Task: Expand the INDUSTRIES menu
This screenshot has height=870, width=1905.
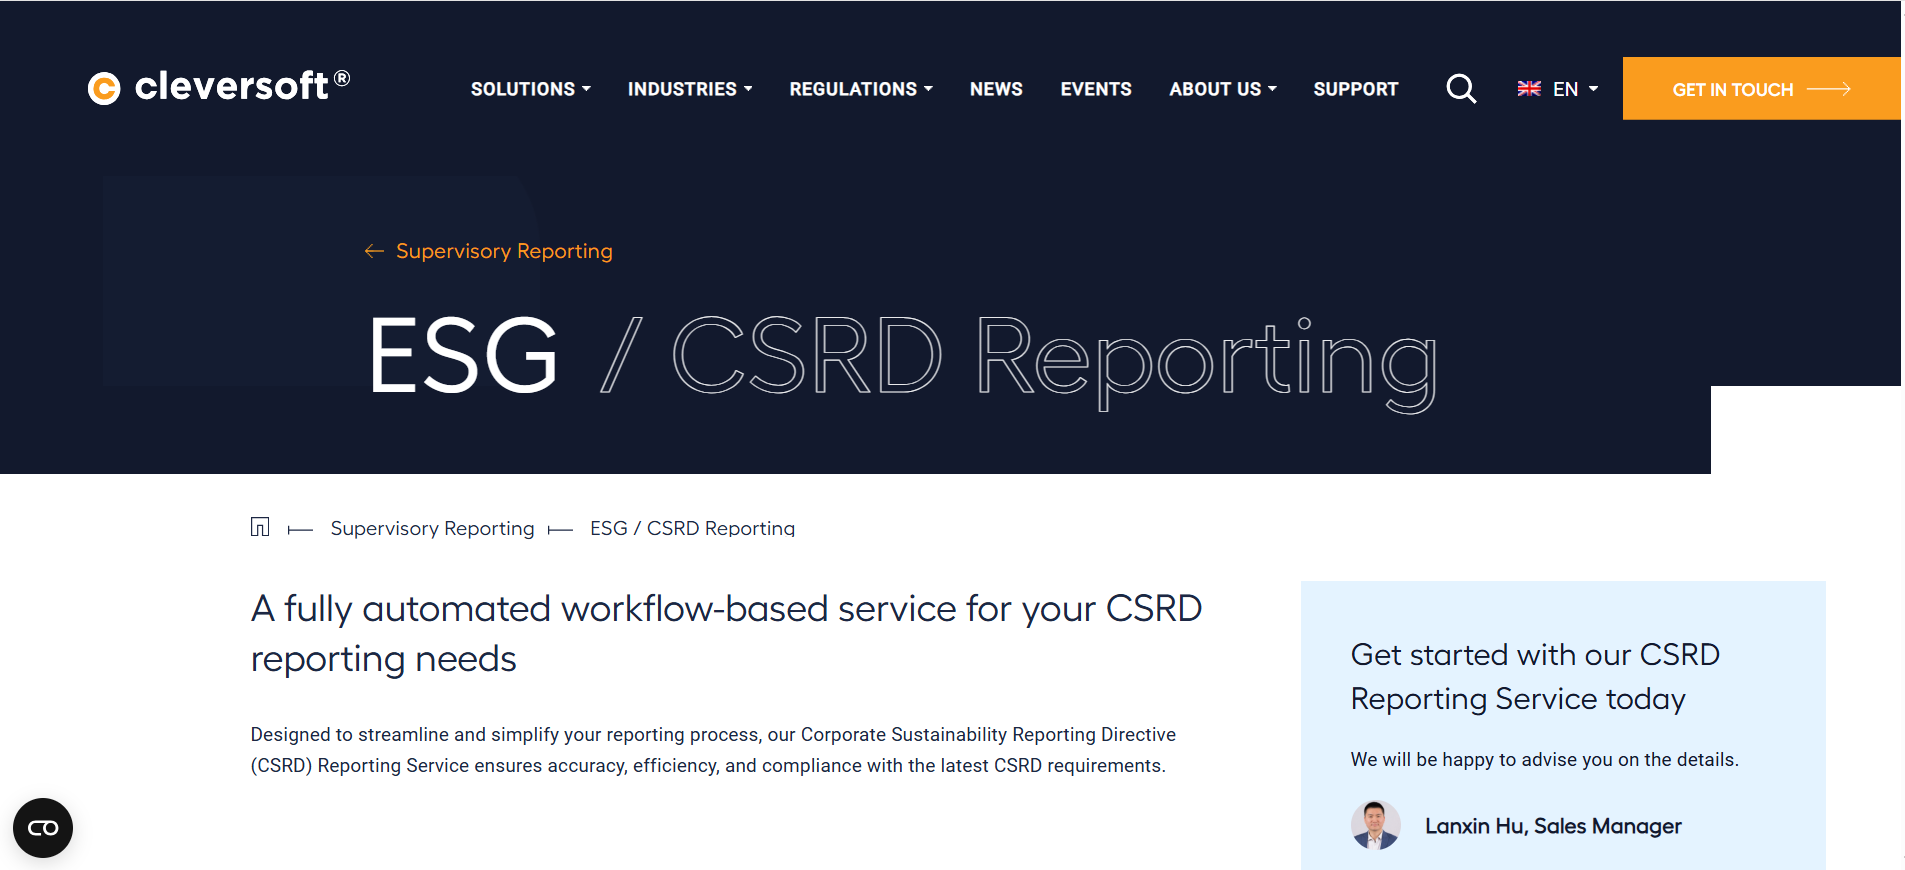Action: pyautogui.click(x=690, y=89)
